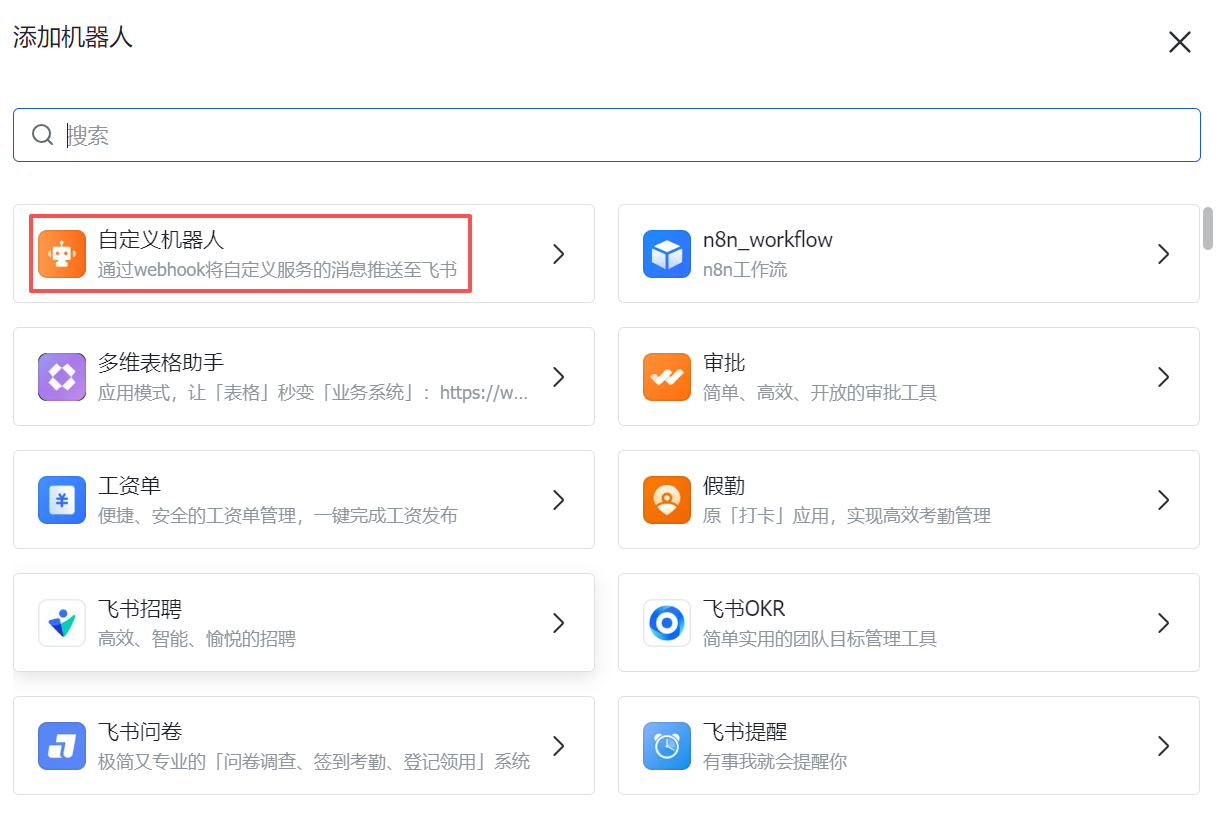Image resolution: width=1221 pixels, height=825 pixels.
Task: Select the 飞书问卷 title text
Action: click(140, 732)
